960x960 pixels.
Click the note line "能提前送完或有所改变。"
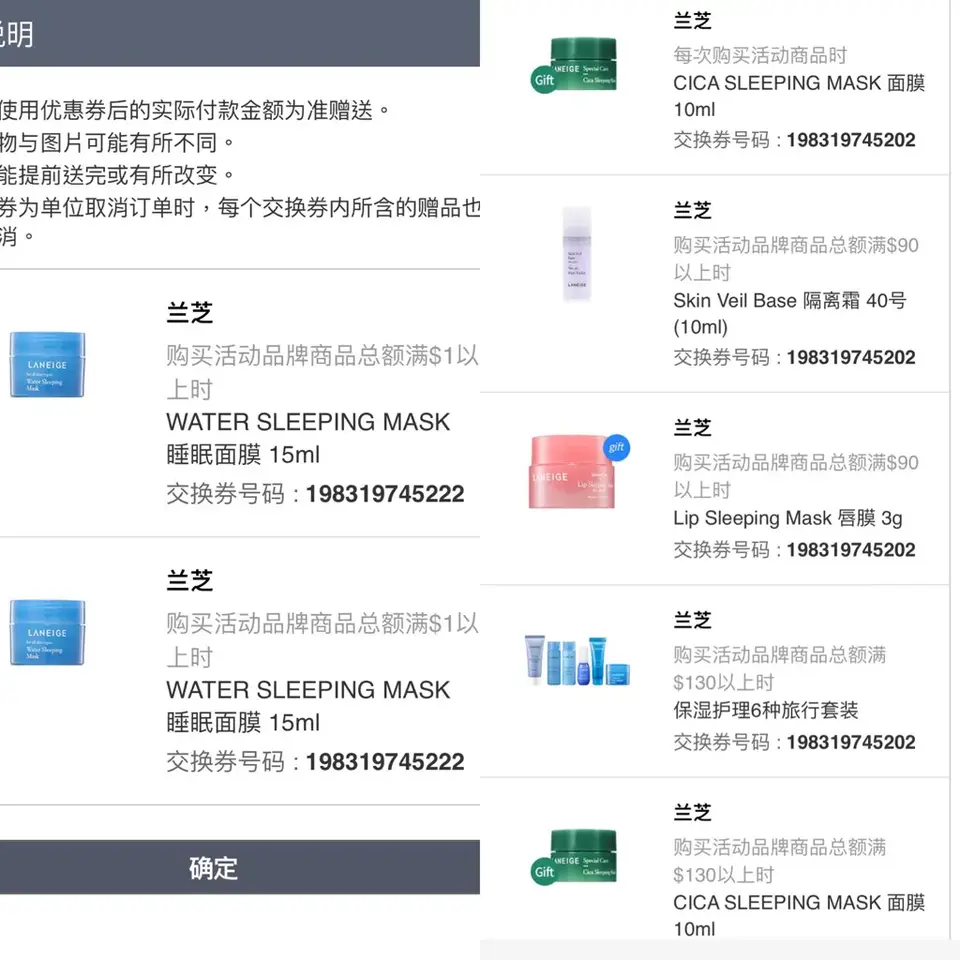(x=118, y=175)
